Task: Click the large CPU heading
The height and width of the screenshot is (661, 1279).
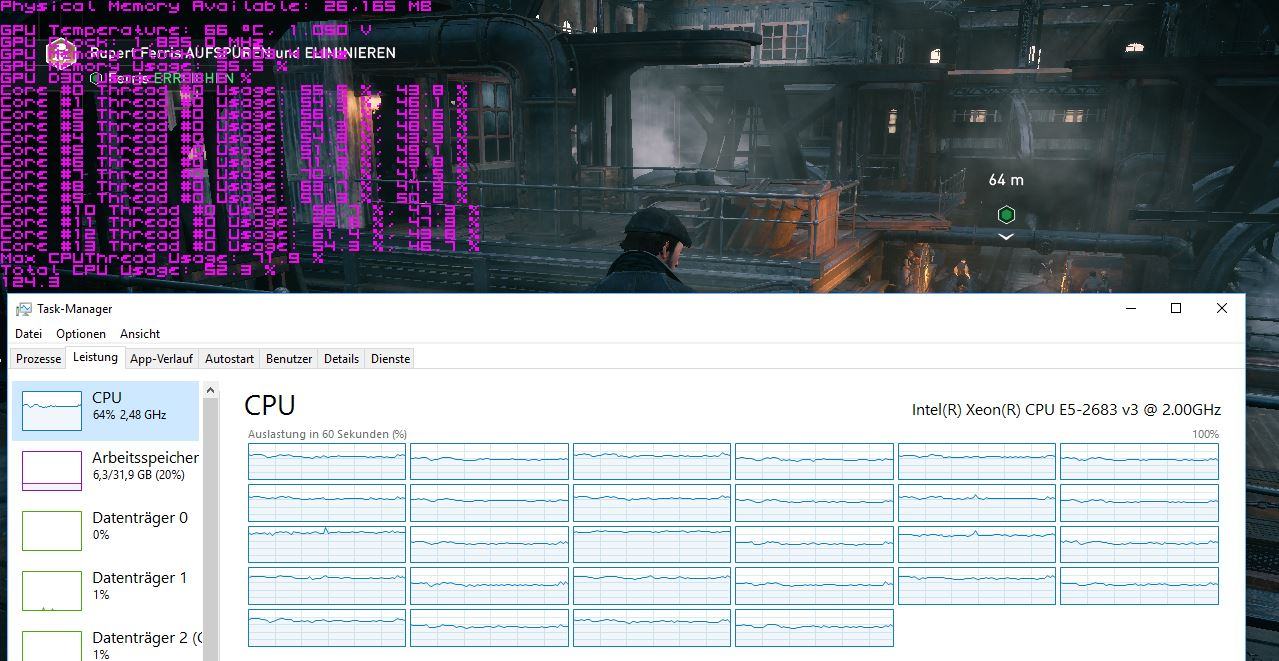Action: click(270, 405)
